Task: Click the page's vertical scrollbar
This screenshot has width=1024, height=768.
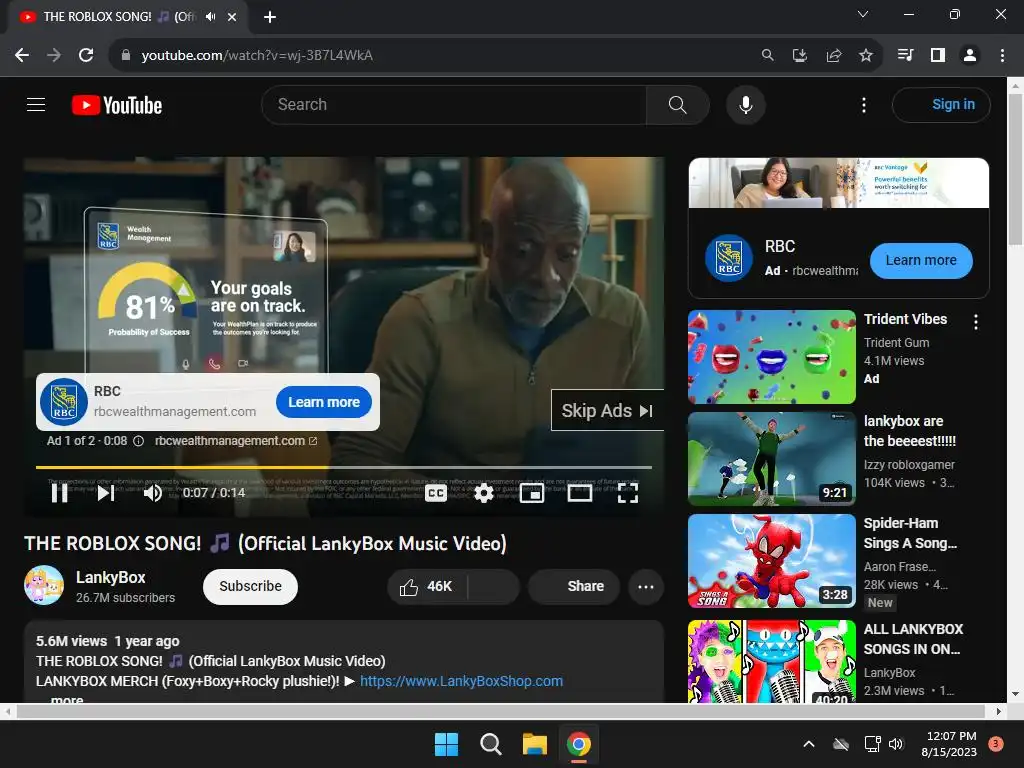Action: tap(1015, 170)
